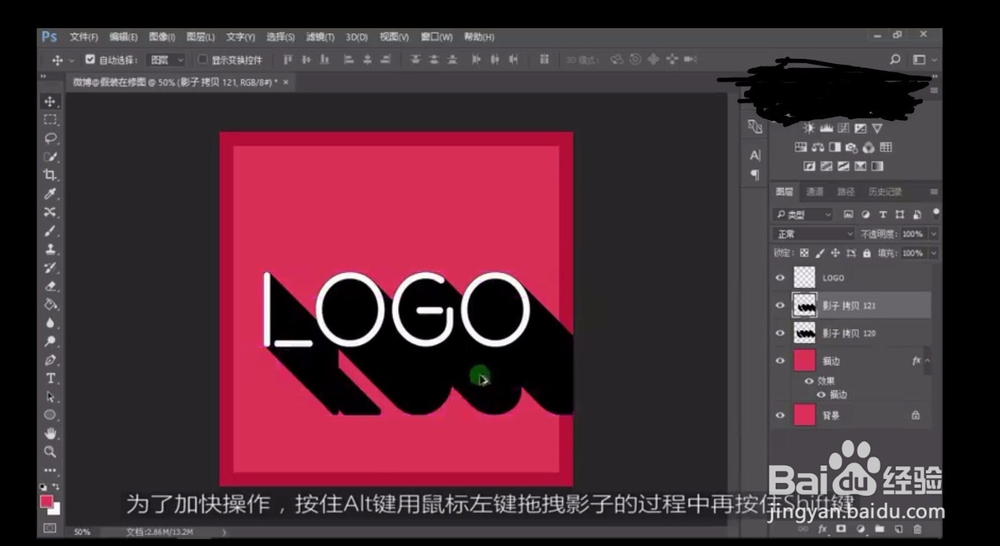Open the Character panel icon

(x=755, y=155)
